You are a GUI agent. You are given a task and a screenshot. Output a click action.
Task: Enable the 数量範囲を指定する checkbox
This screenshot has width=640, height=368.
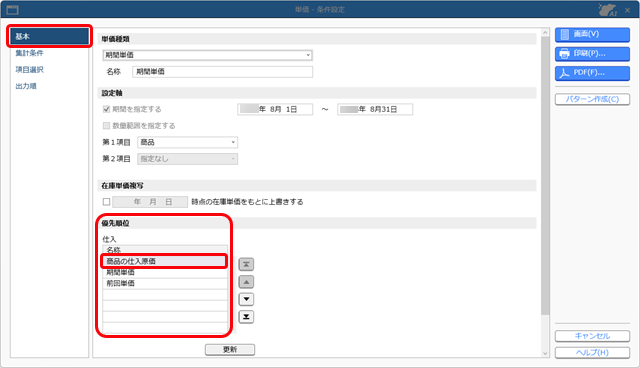pyautogui.click(x=107, y=125)
